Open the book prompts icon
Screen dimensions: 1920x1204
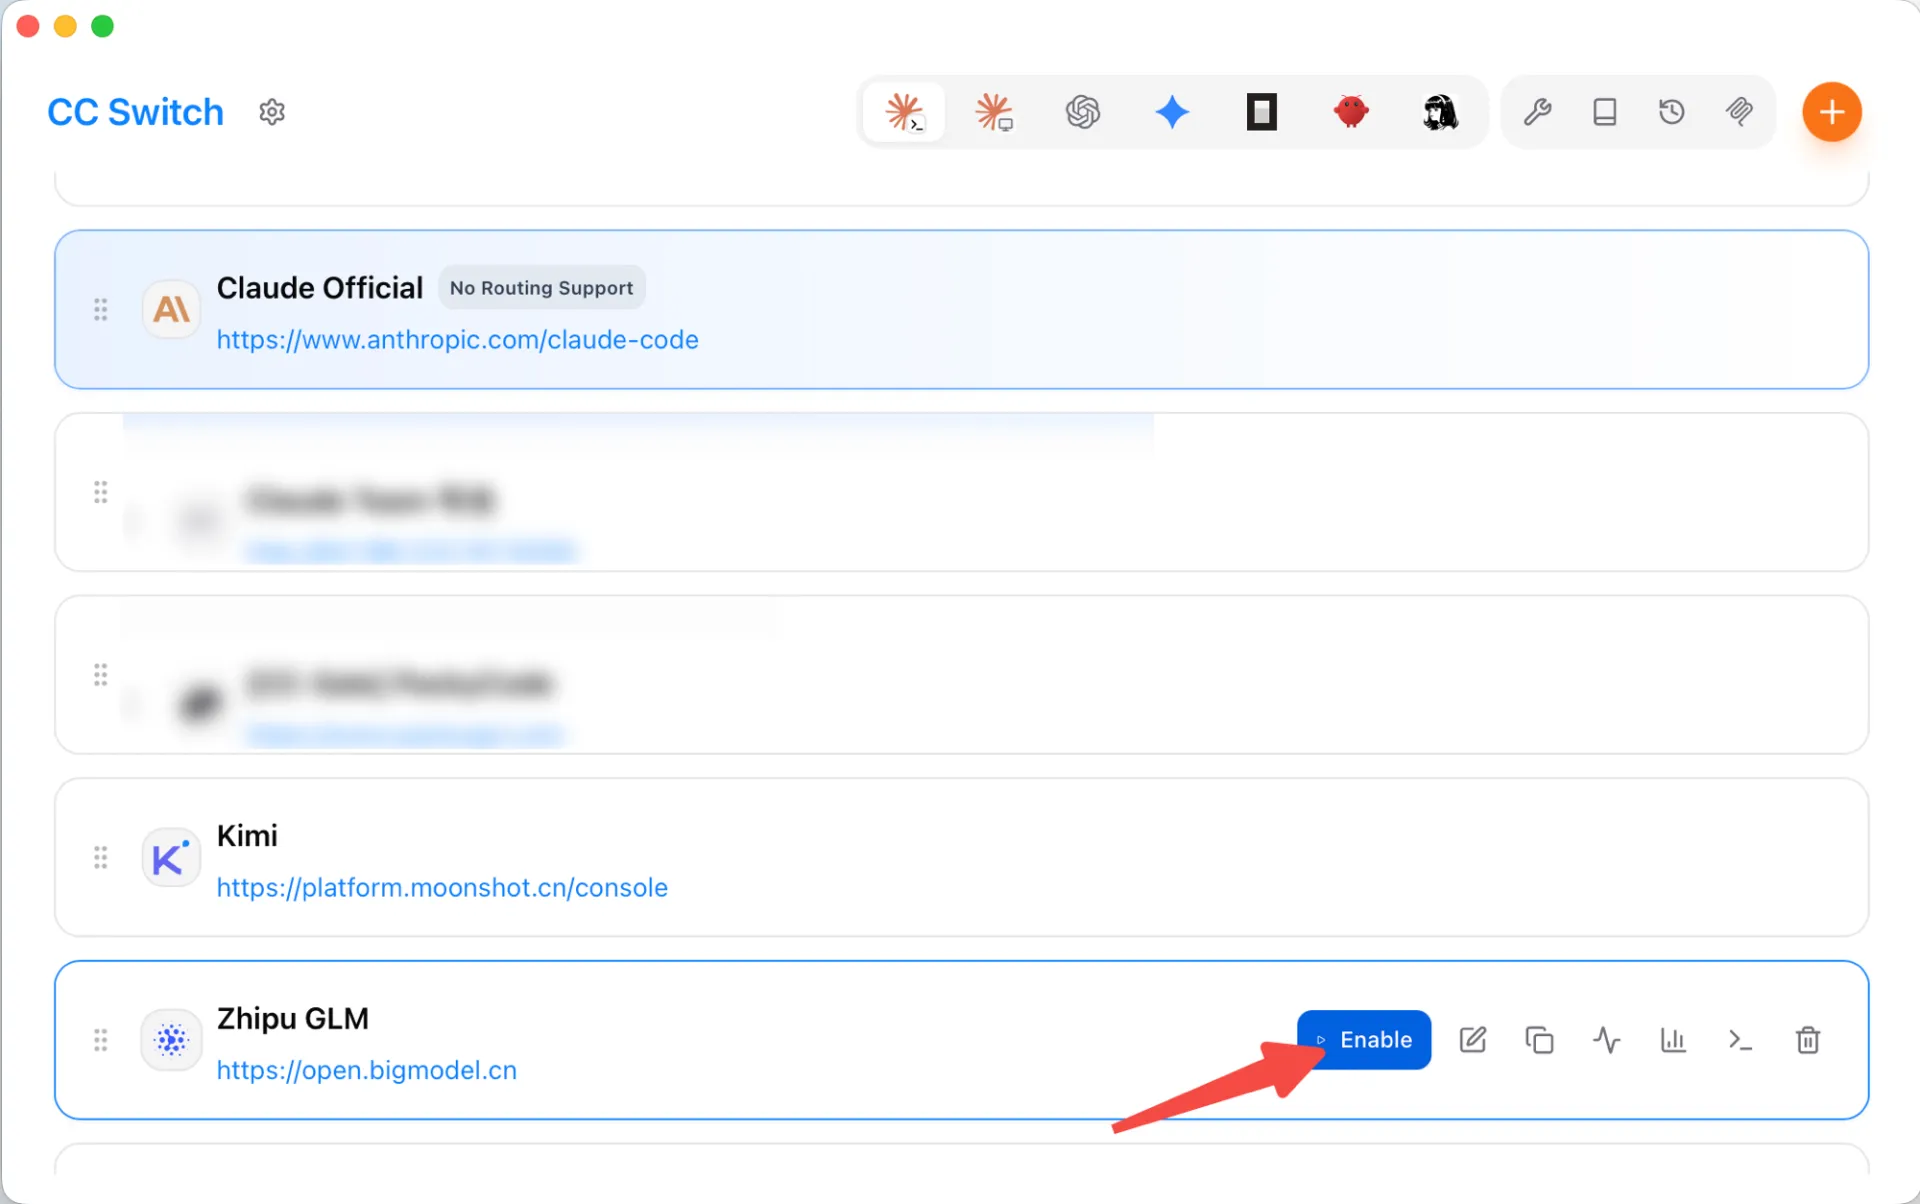coord(1605,112)
